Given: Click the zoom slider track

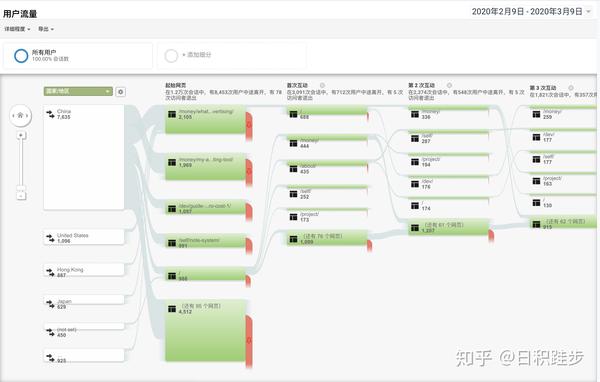Looking at the screenshot, I should 21,163.
